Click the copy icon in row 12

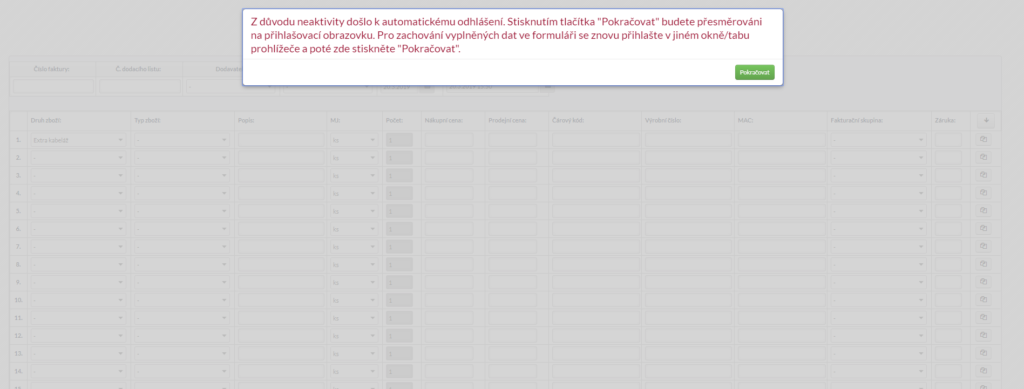985,335
